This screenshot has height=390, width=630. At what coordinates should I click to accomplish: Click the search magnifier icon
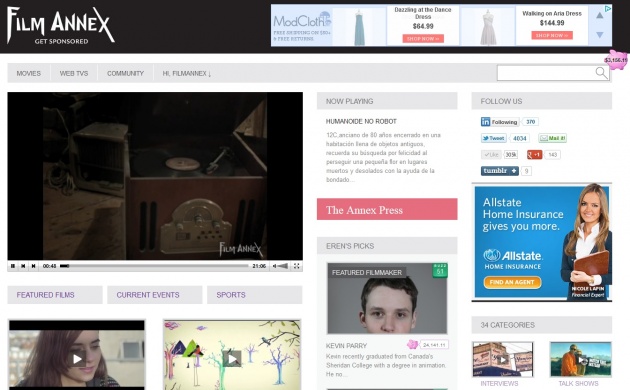pyautogui.click(x=601, y=73)
